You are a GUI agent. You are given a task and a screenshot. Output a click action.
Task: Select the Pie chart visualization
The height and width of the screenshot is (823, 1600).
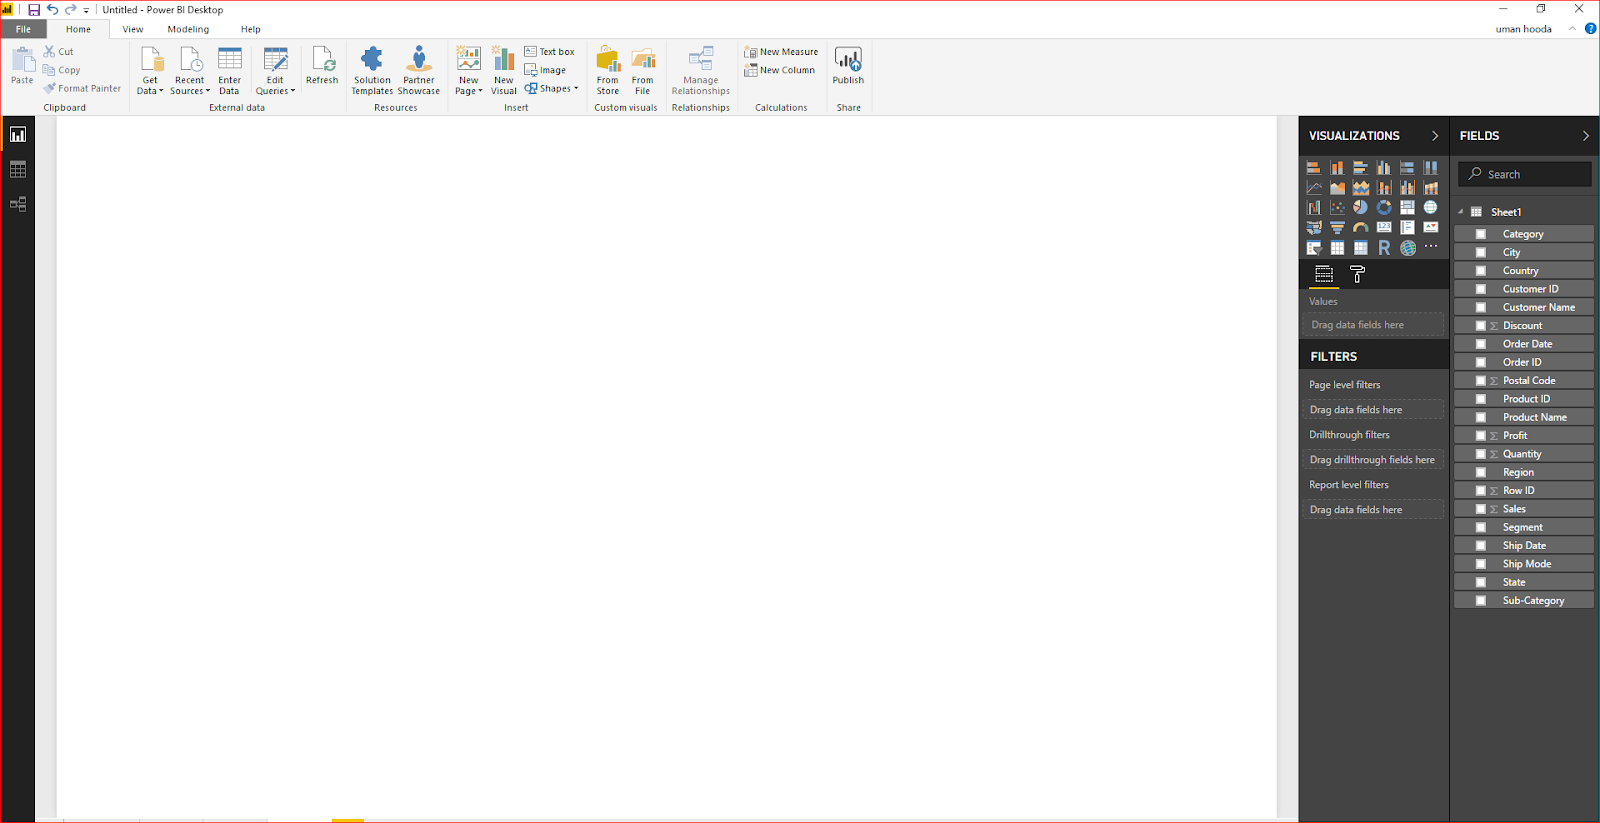pos(1361,208)
